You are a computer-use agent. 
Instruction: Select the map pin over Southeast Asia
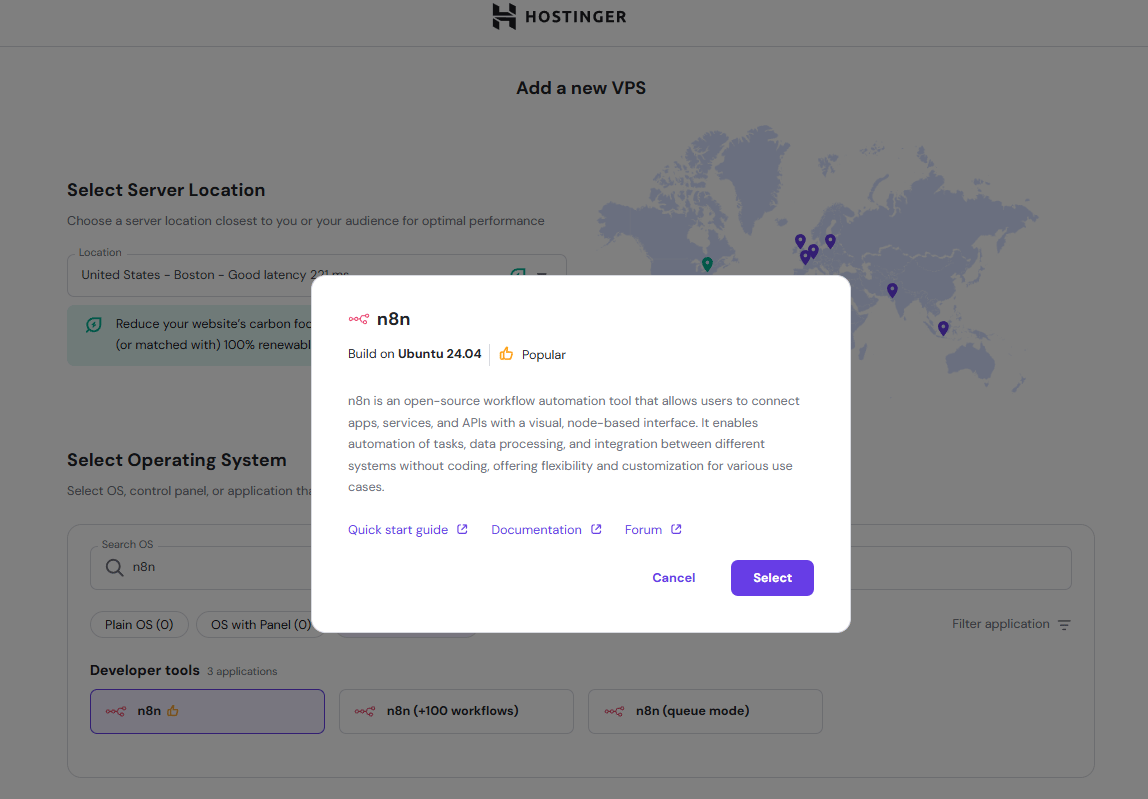943,329
